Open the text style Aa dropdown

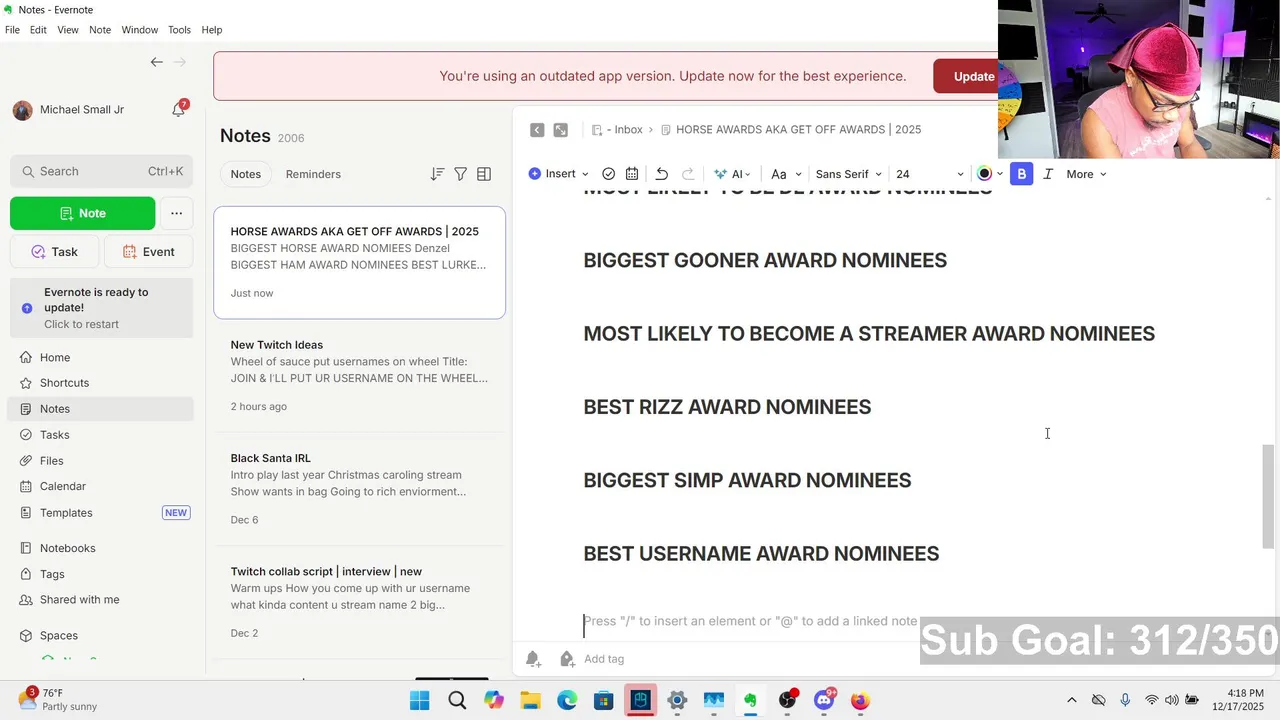click(x=787, y=174)
